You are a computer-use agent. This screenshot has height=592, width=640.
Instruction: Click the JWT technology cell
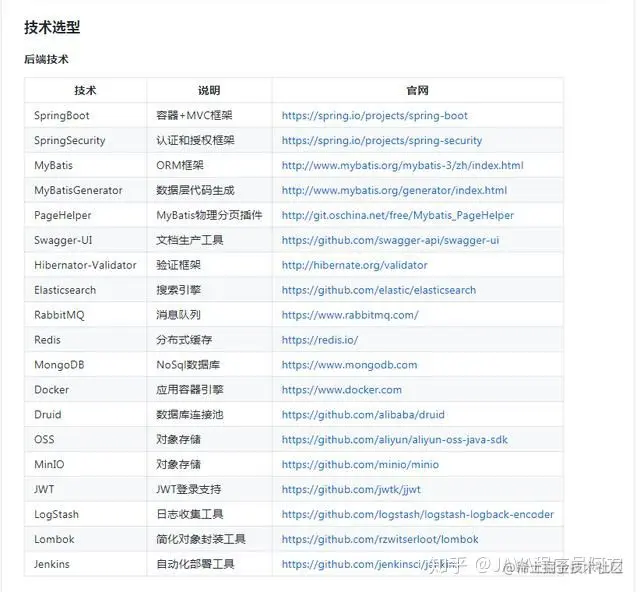[x=85, y=489]
